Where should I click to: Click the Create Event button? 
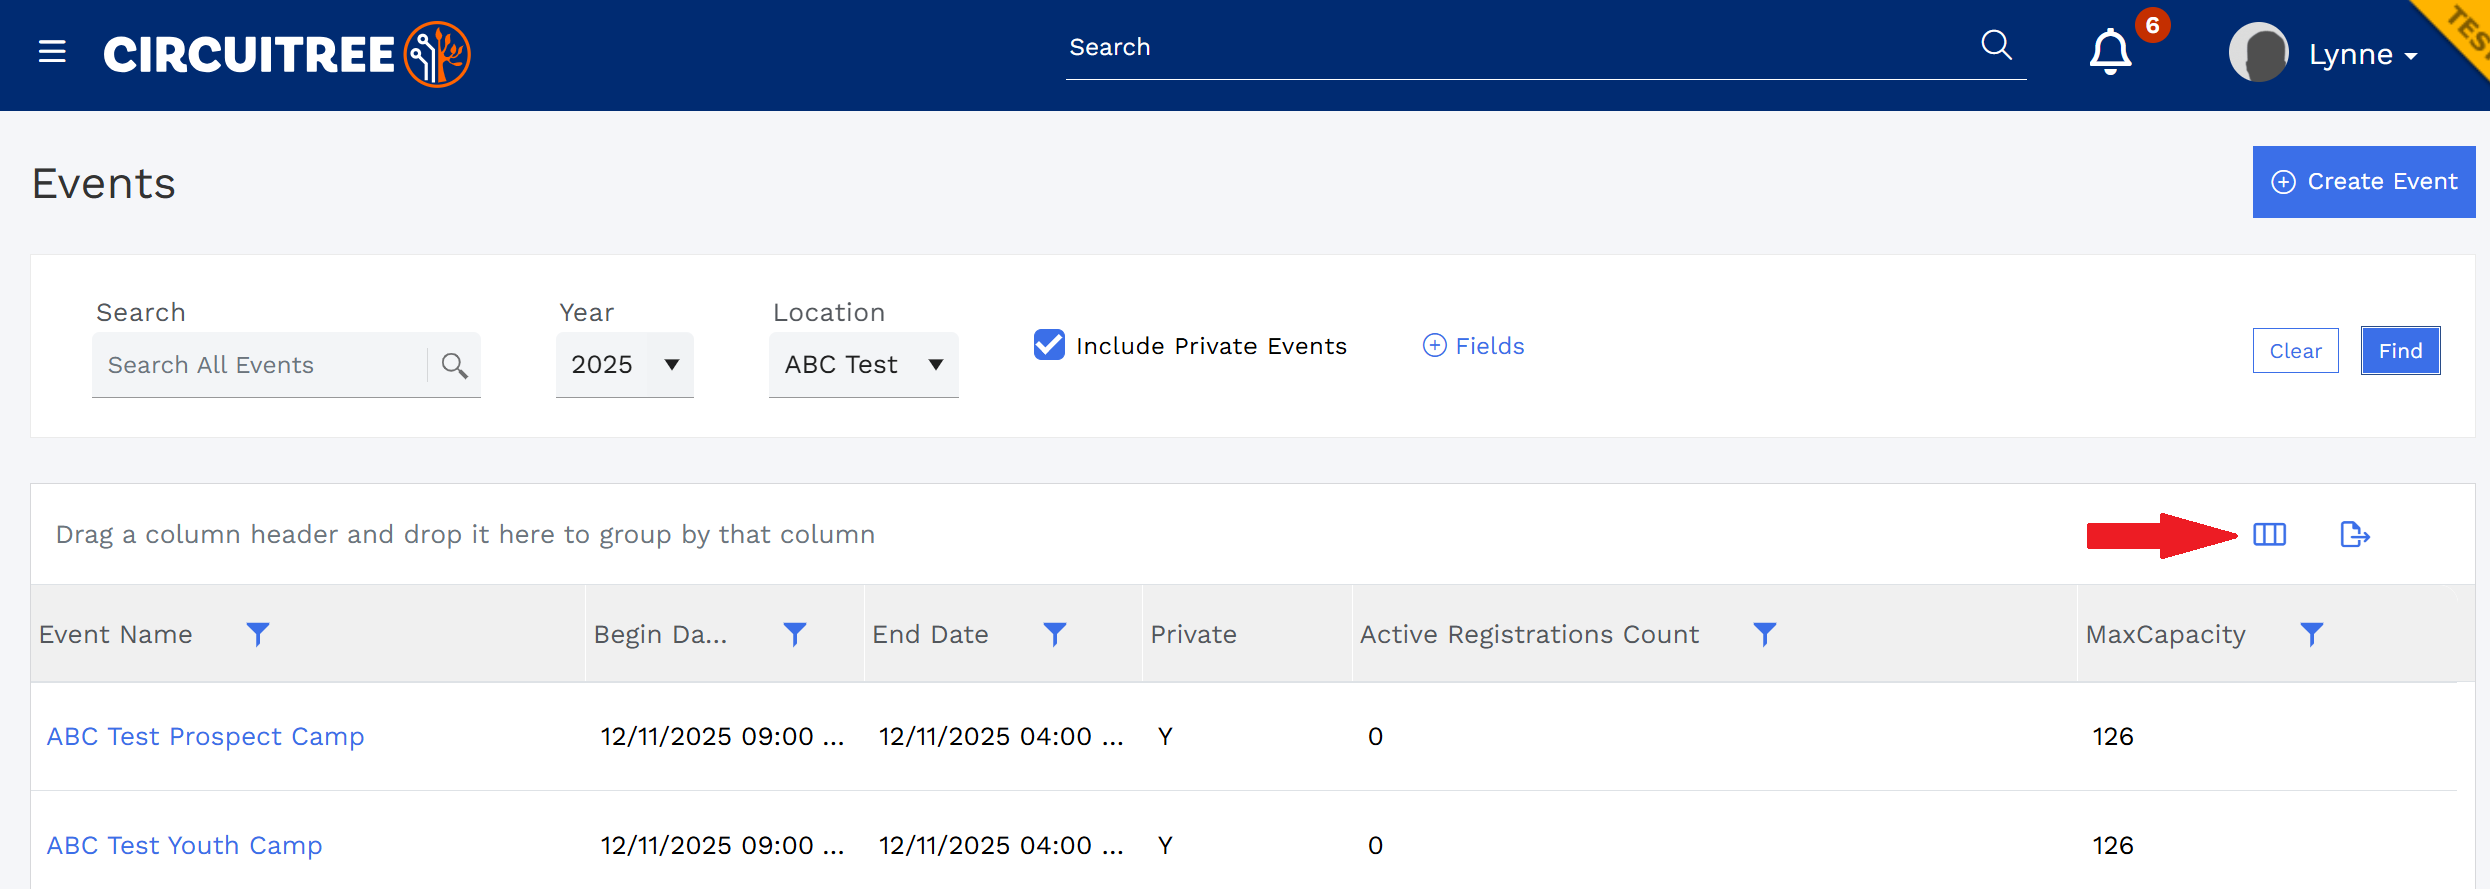[2364, 182]
